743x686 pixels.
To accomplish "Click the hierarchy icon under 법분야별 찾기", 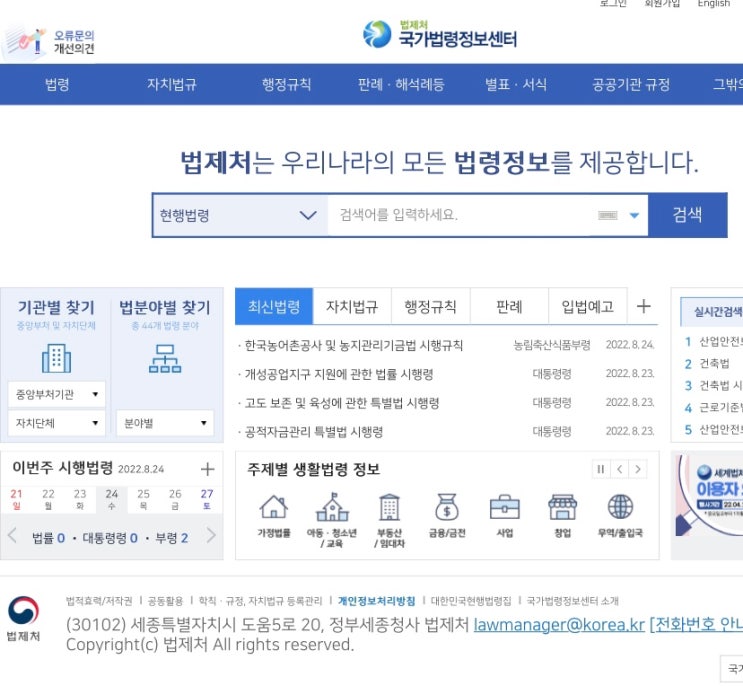I will click(x=165, y=358).
